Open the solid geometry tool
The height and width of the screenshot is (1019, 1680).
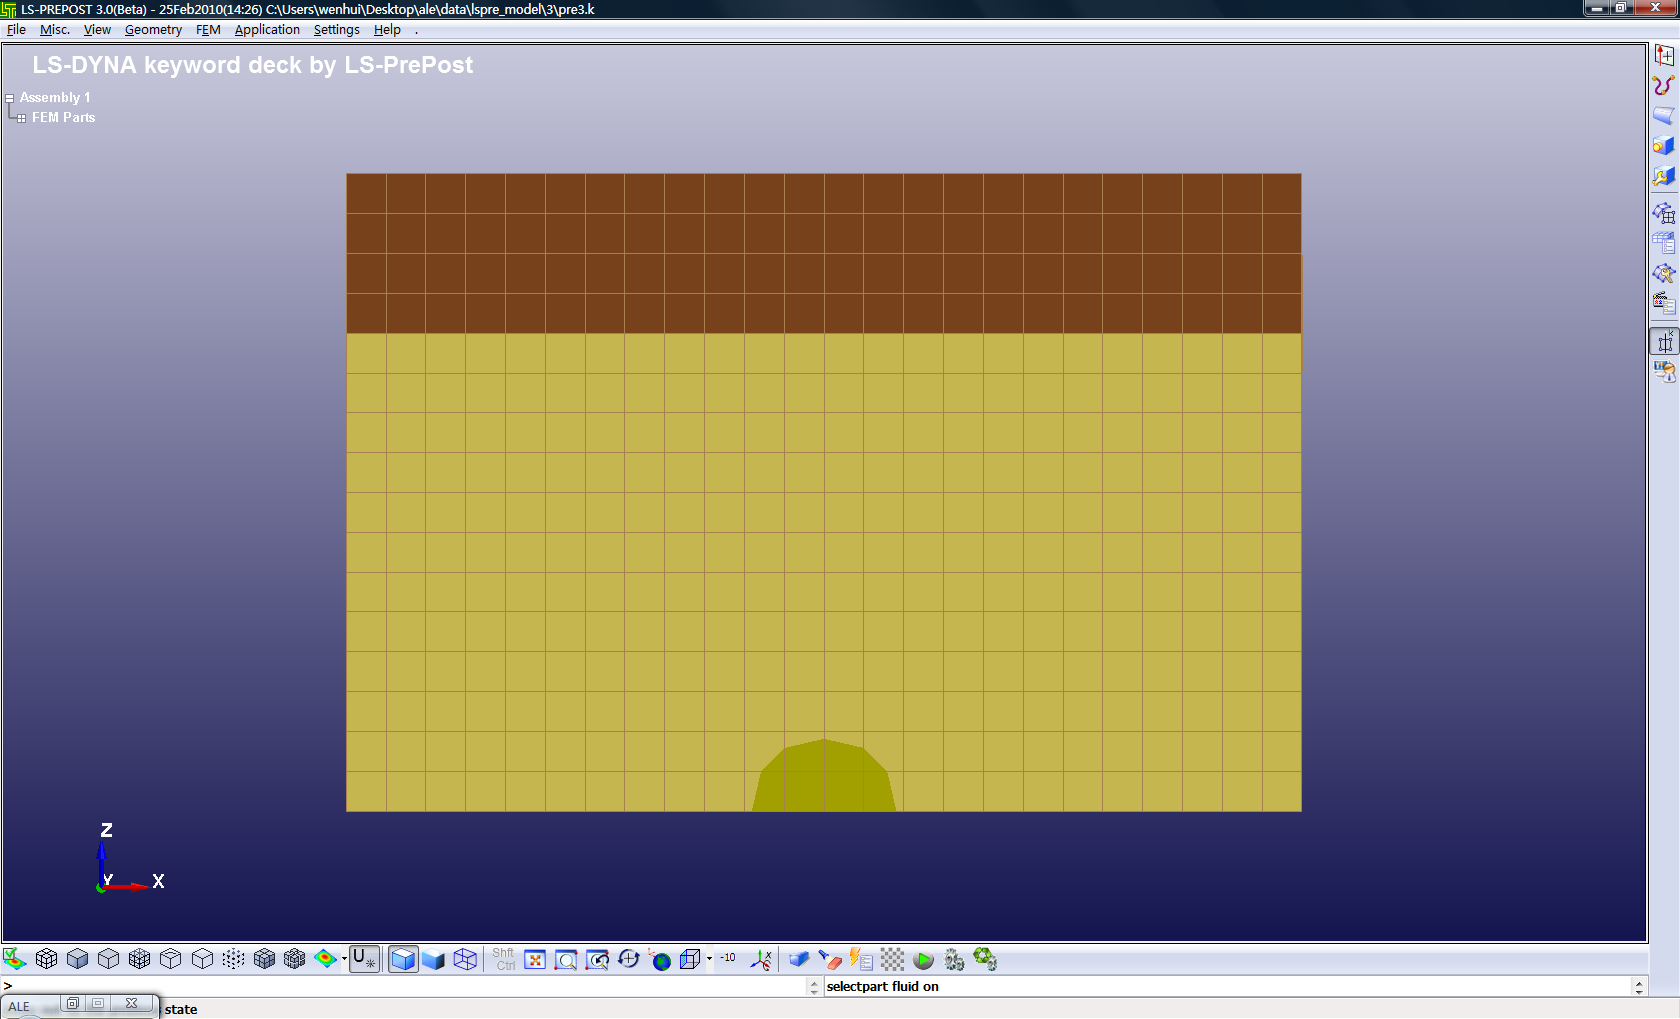(1663, 145)
